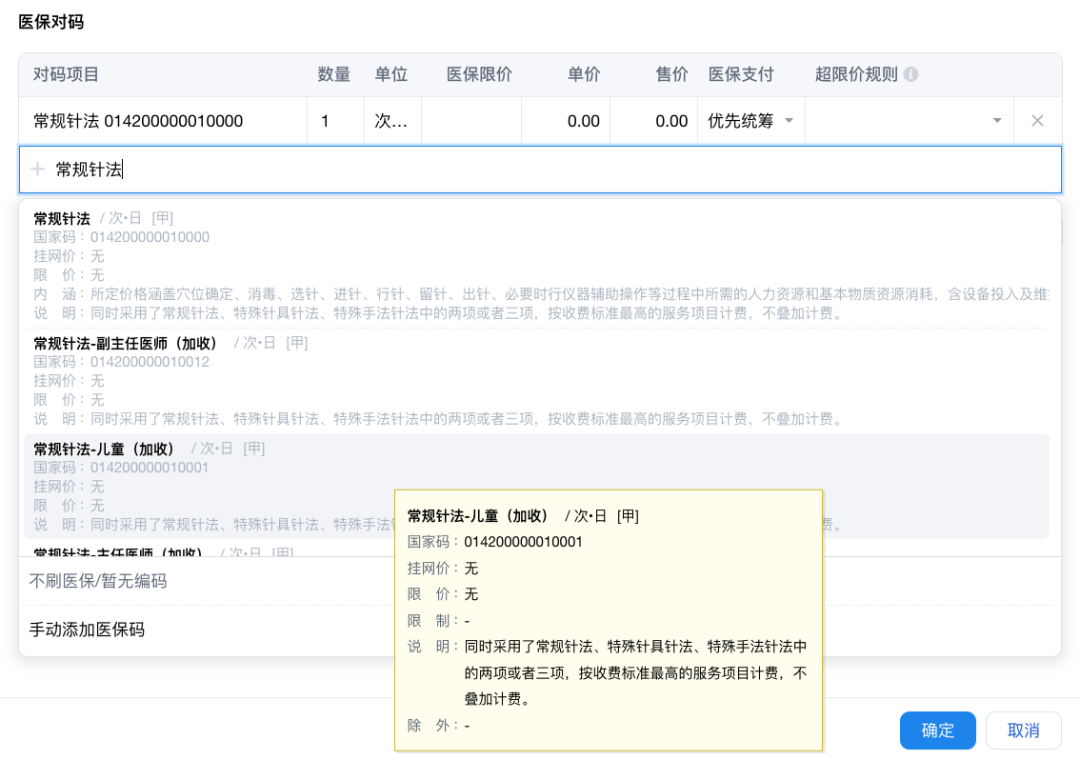The width and height of the screenshot is (1080, 760).
Task: Click the 售价 field showing 0.00
Action: [x=654, y=121]
